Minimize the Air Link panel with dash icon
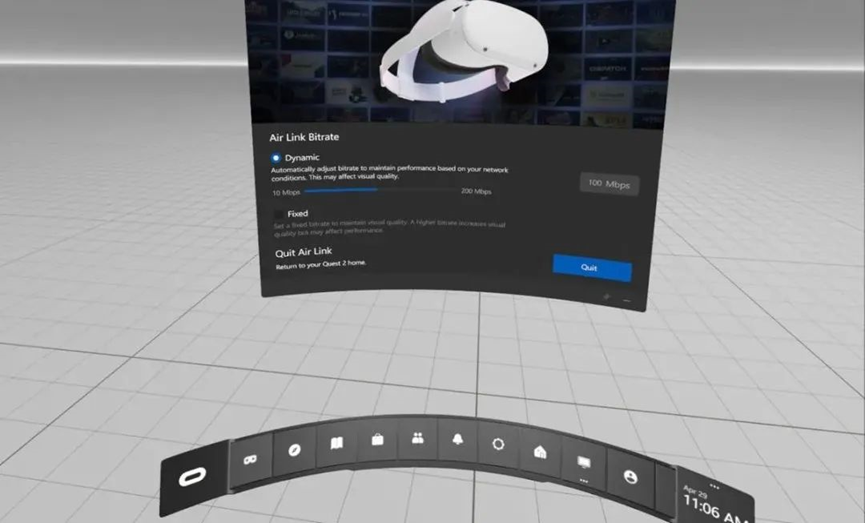865x523 pixels. (x=627, y=301)
